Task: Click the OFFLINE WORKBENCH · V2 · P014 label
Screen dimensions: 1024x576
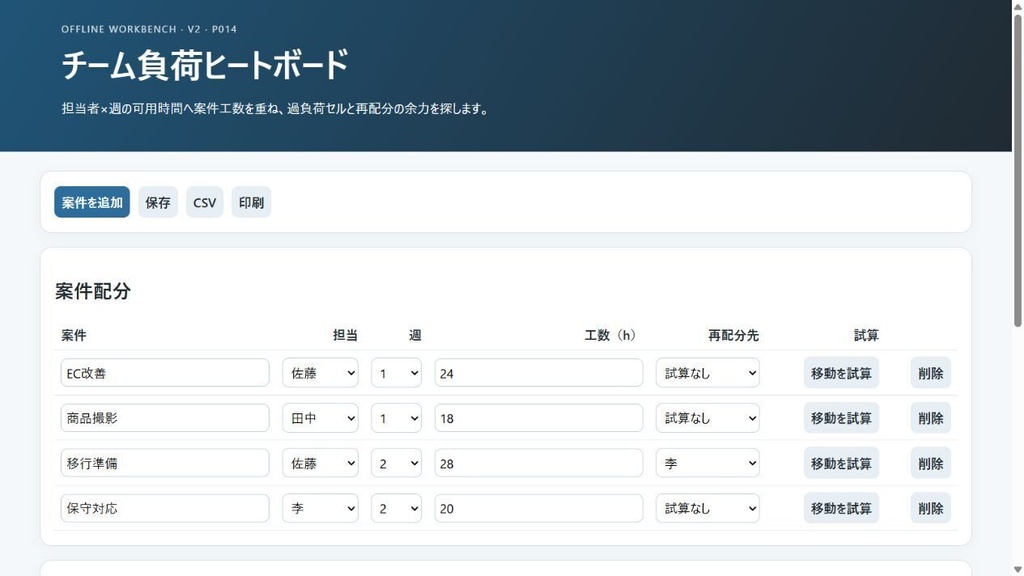Action: pos(149,29)
